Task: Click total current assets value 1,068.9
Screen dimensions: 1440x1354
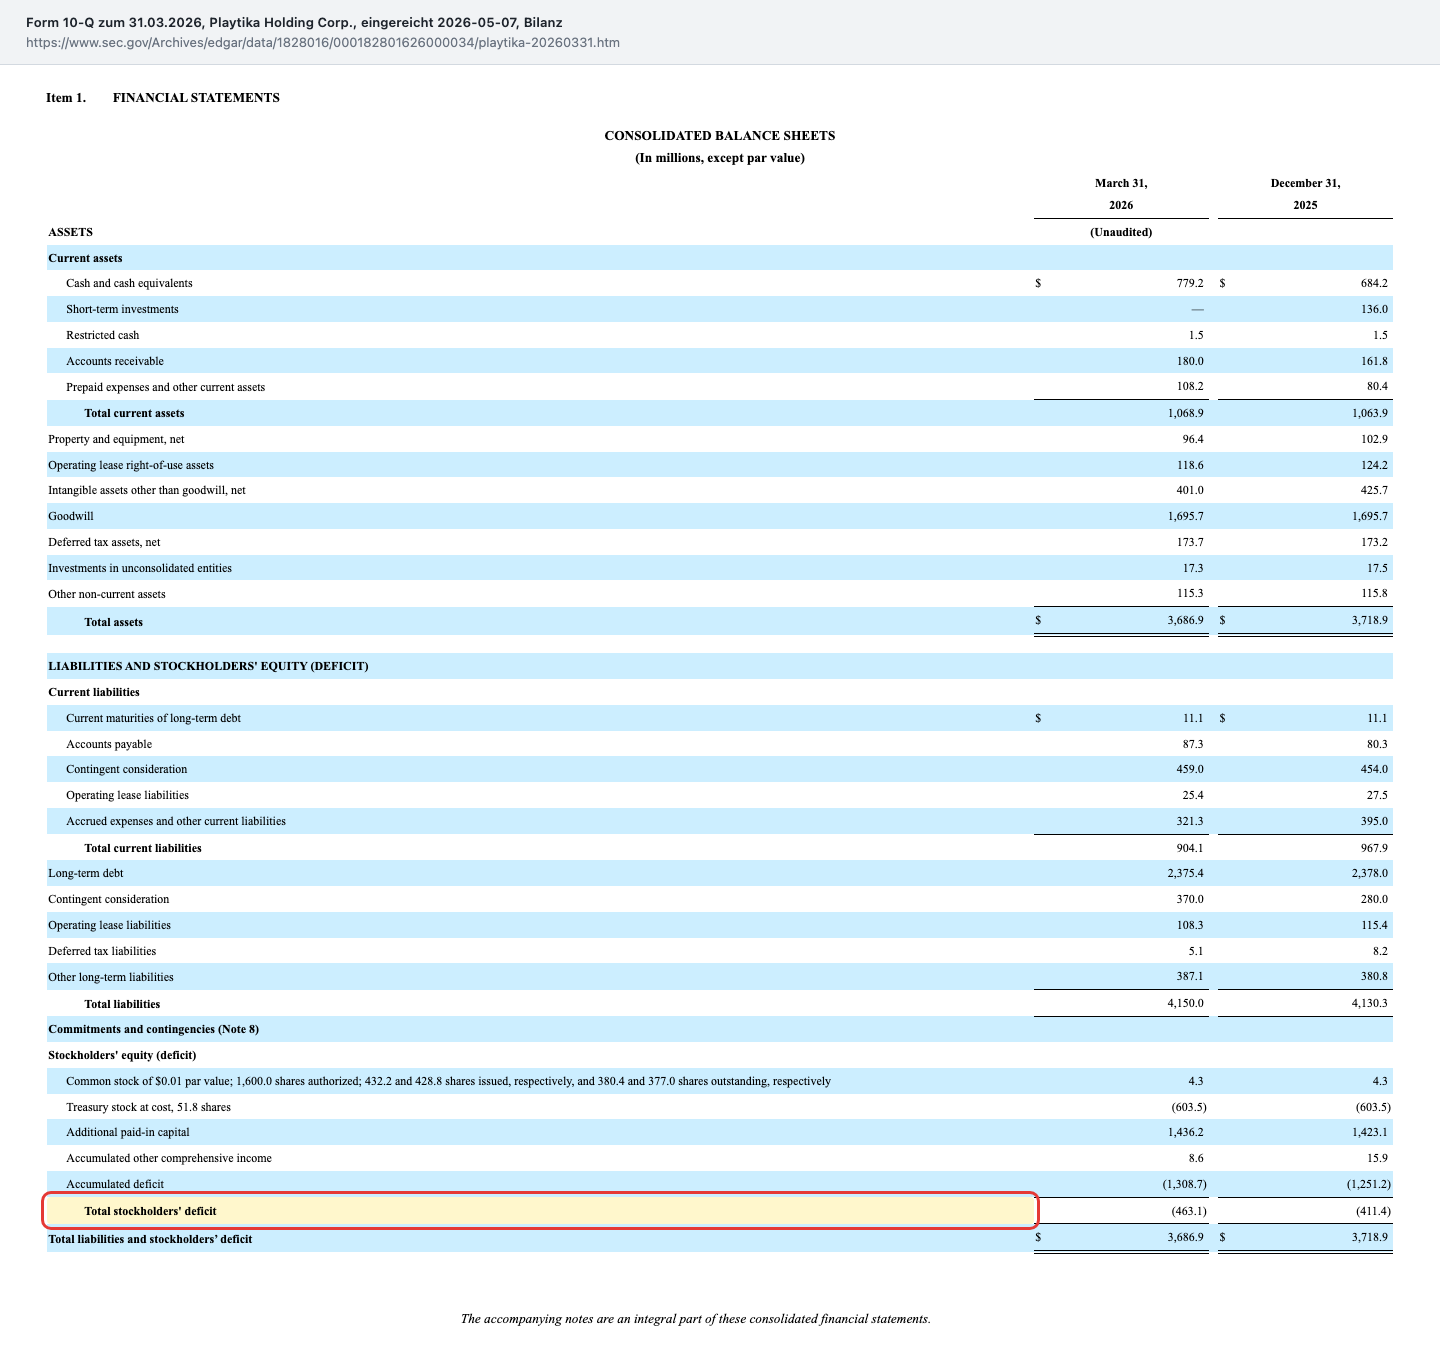Action: point(1185,413)
